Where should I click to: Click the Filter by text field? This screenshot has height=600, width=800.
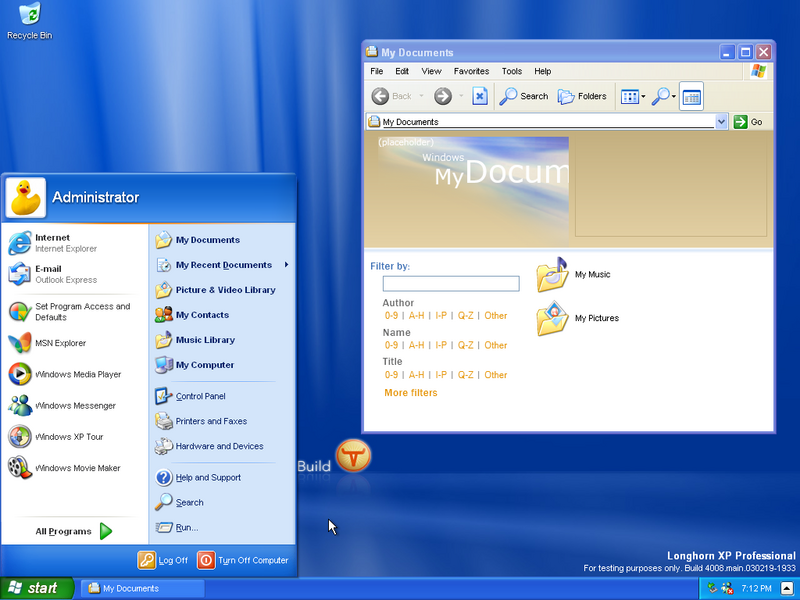click(451, 284)
